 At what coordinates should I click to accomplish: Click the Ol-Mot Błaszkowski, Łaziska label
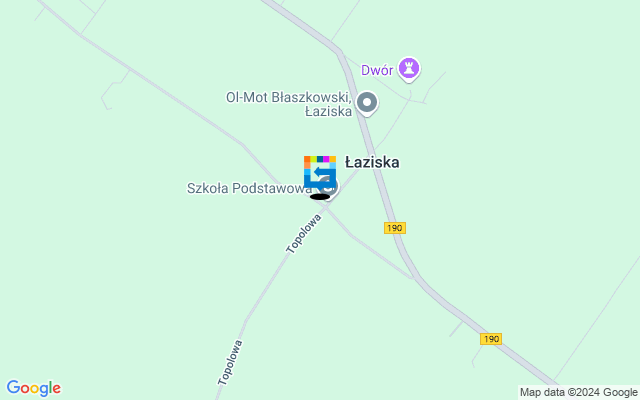(x=289, y=104)
